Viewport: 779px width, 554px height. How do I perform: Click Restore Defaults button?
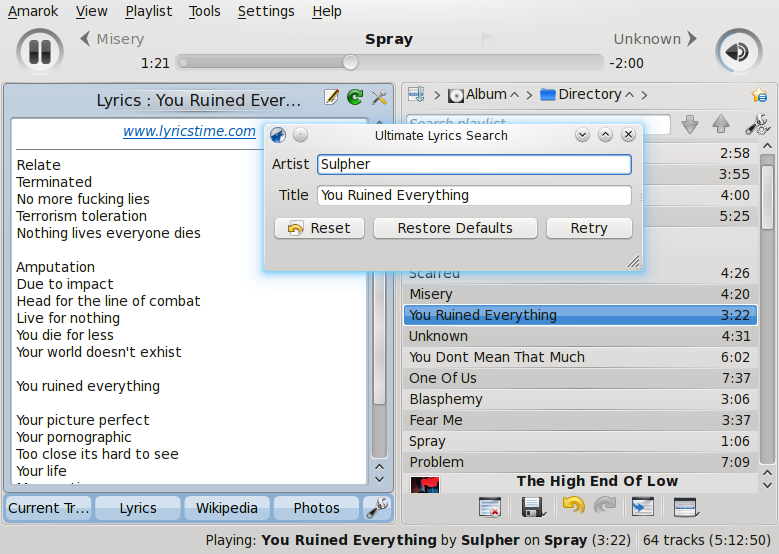(x=455, y=228)
